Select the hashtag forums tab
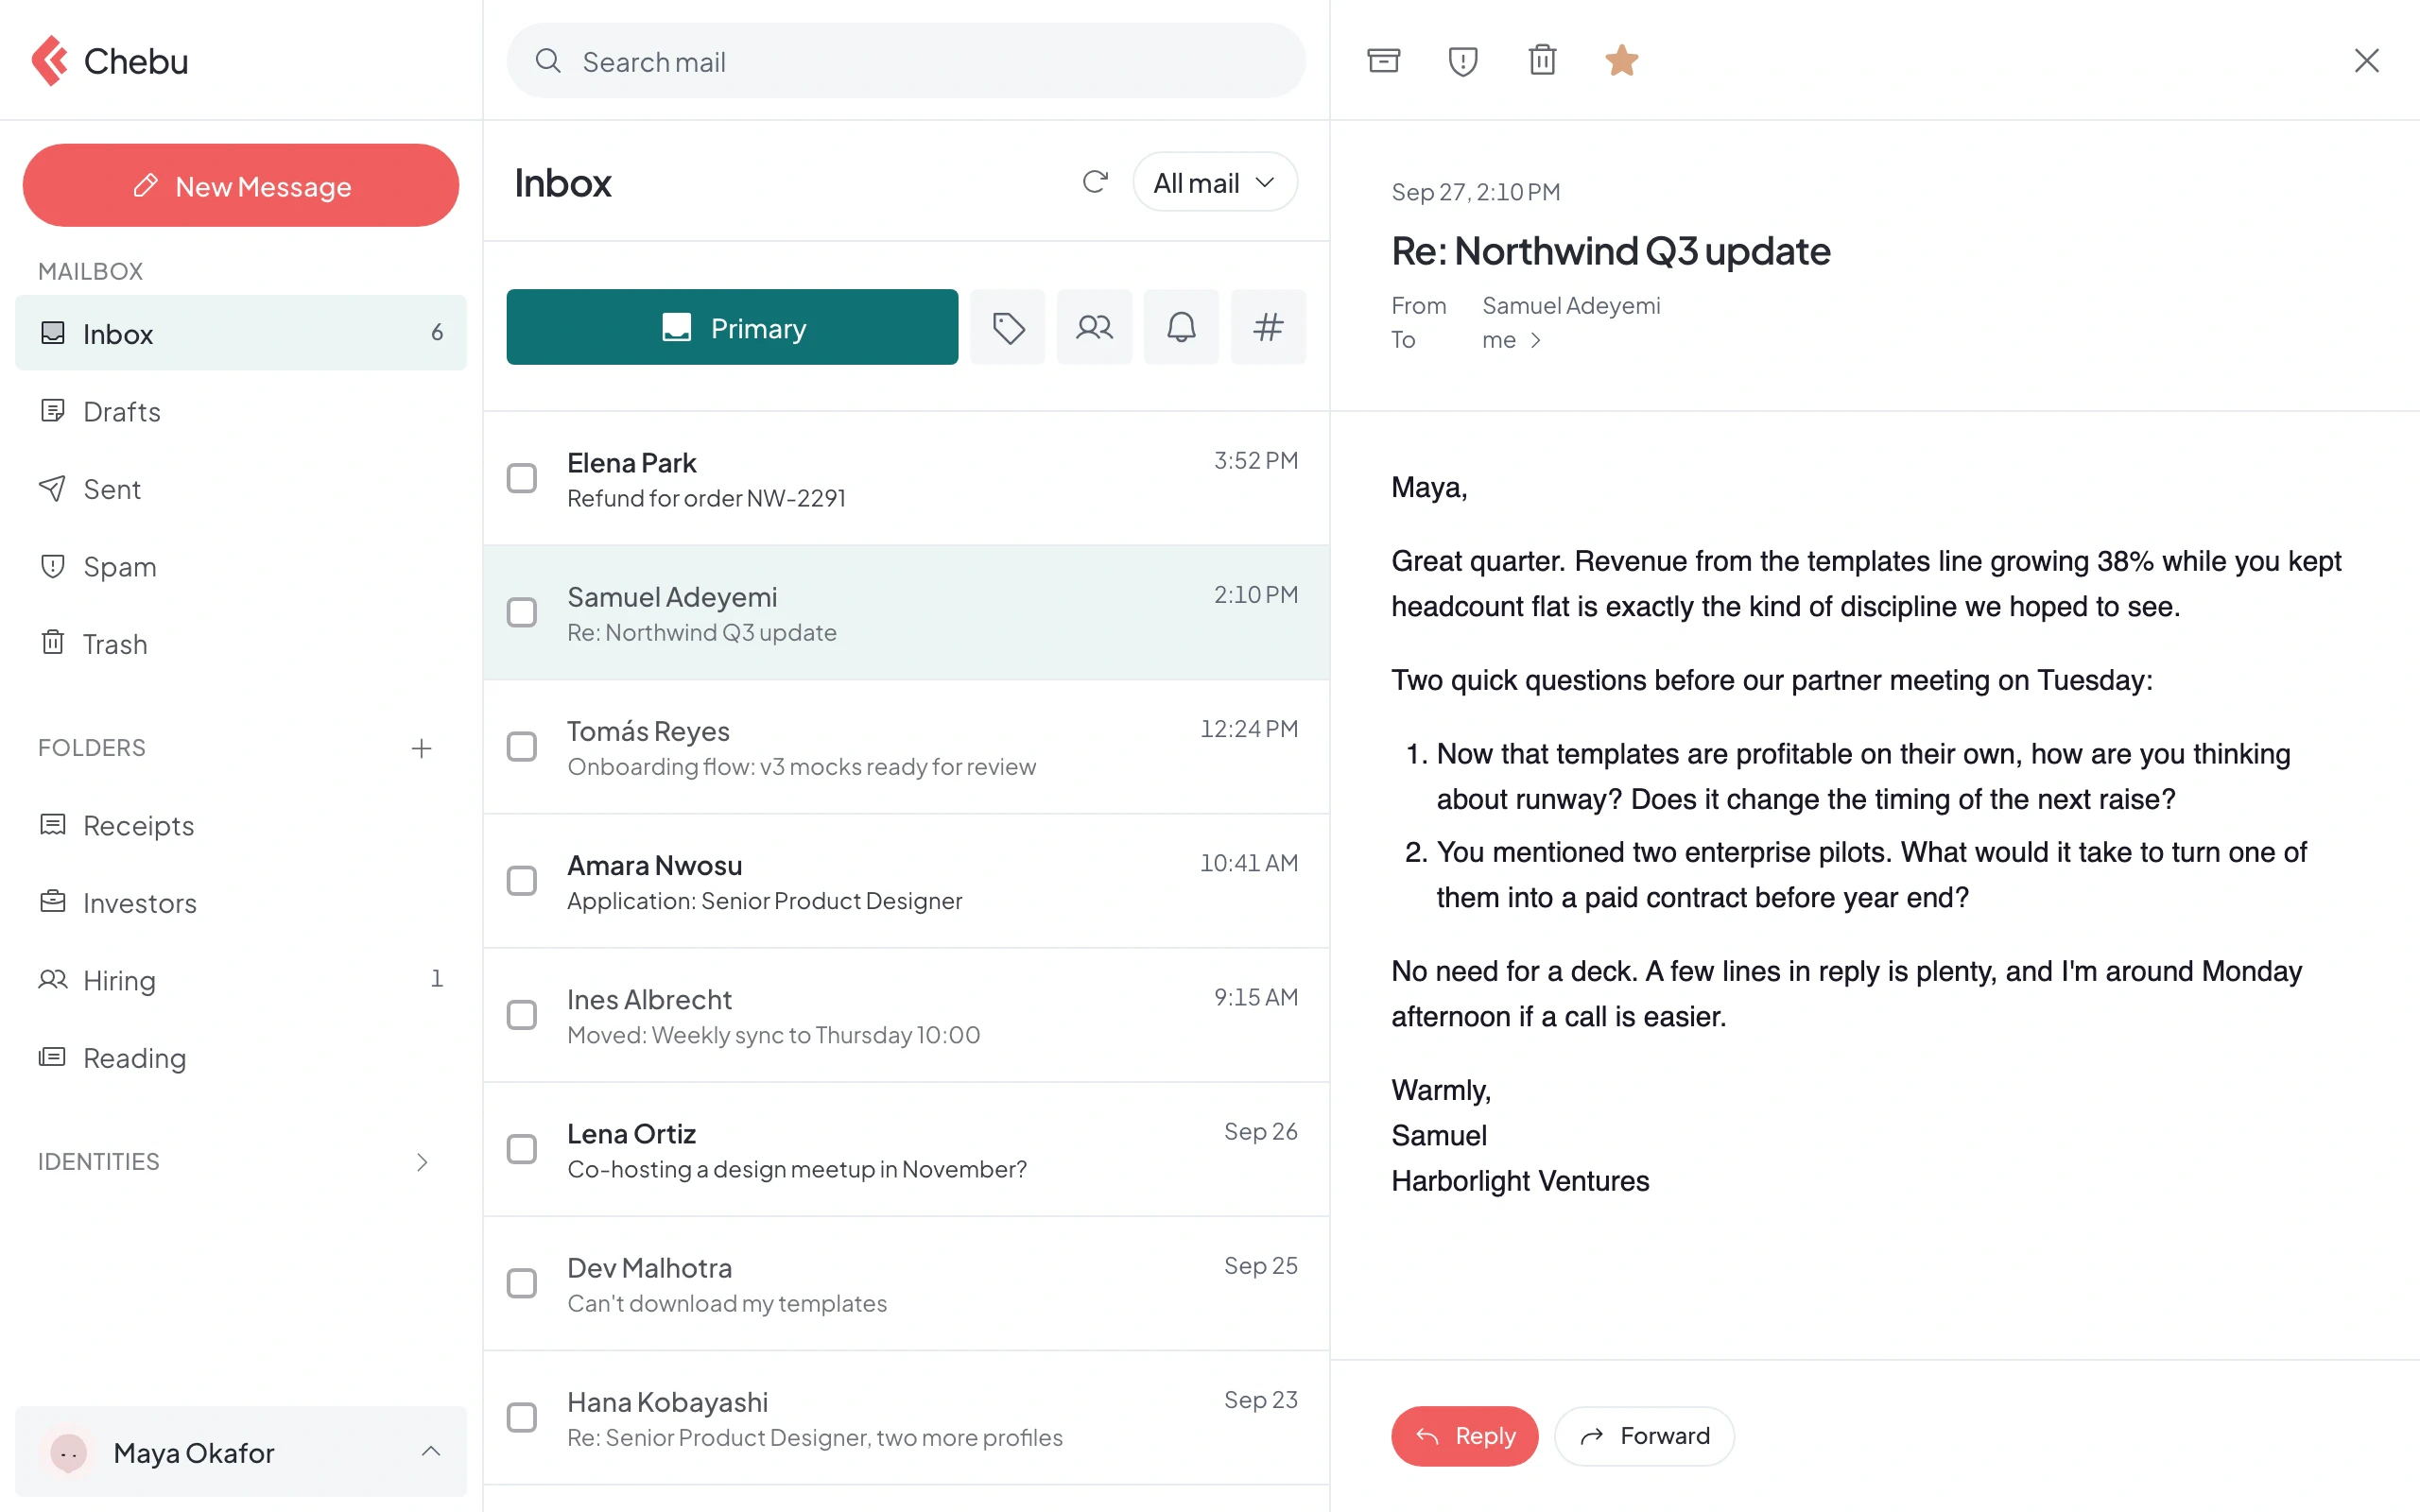2420x1512 pixels. tap(1268, 327)
